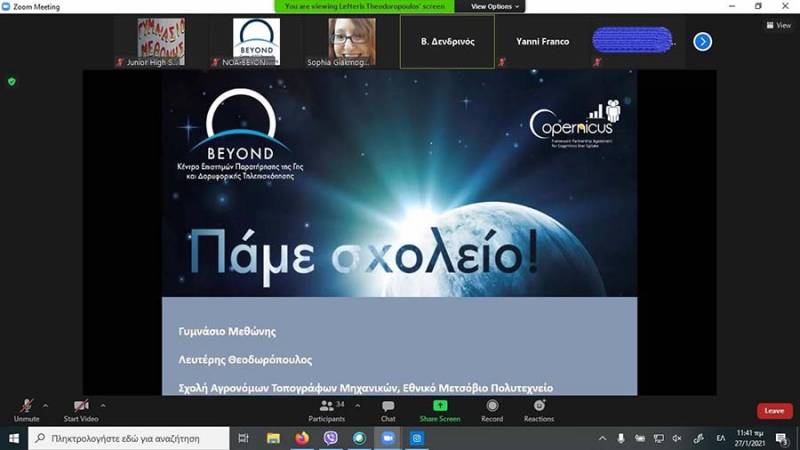Open the Chat panel
This screenshot has height=450, width=800.
tap(388, 408)
